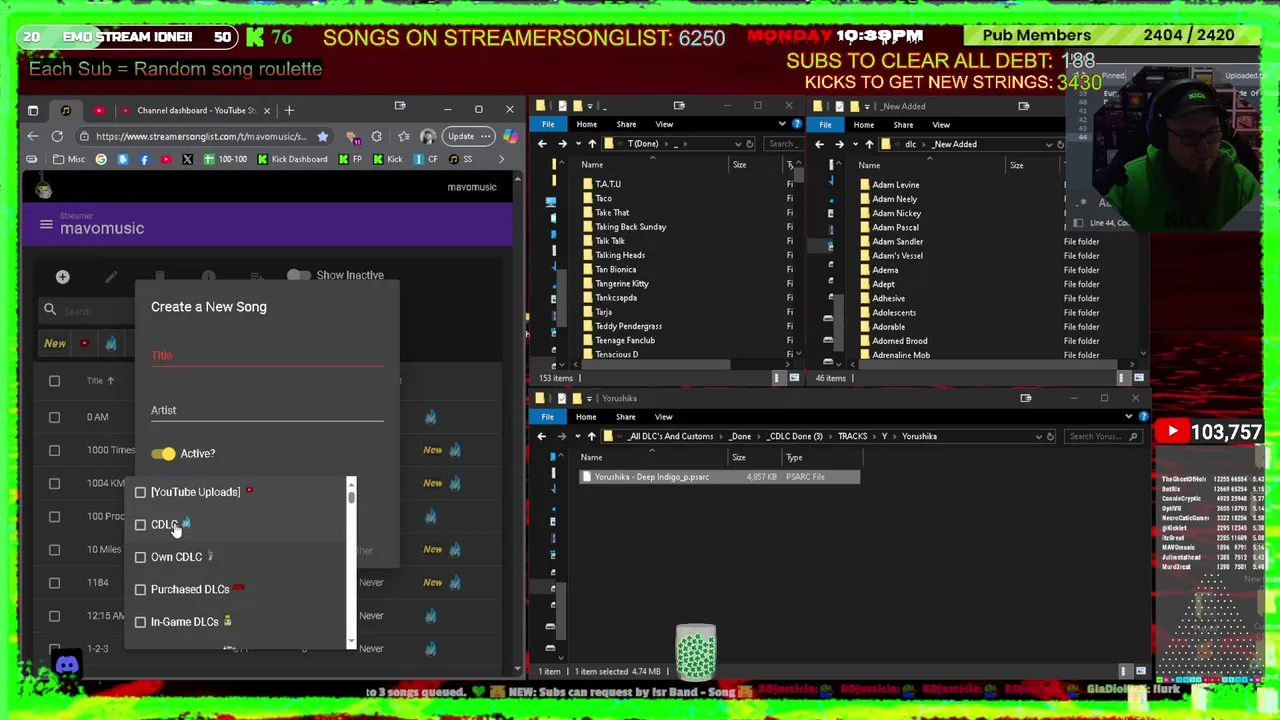Screen dimensions: 1280x720
Task: Open File menu in Yorushka explorer
Action: (x=548, y=417)
